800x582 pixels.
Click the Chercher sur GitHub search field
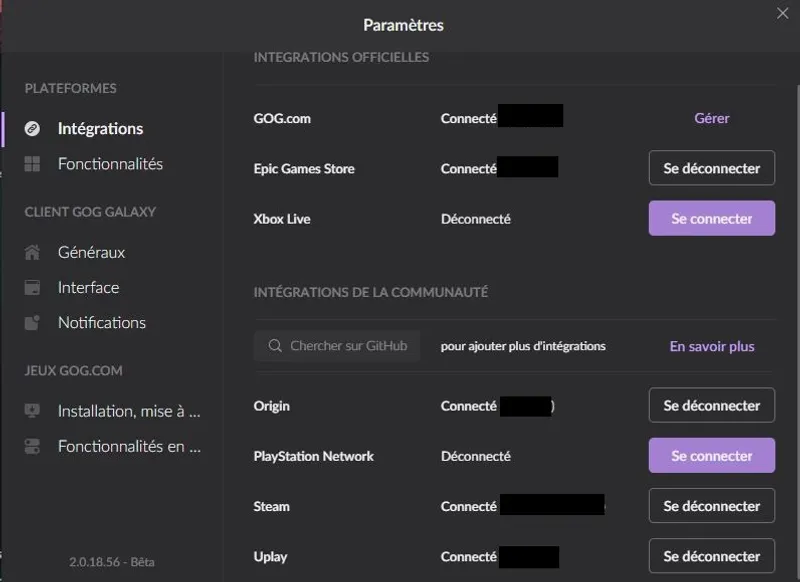pyautogui.click(x=345, y=345)
